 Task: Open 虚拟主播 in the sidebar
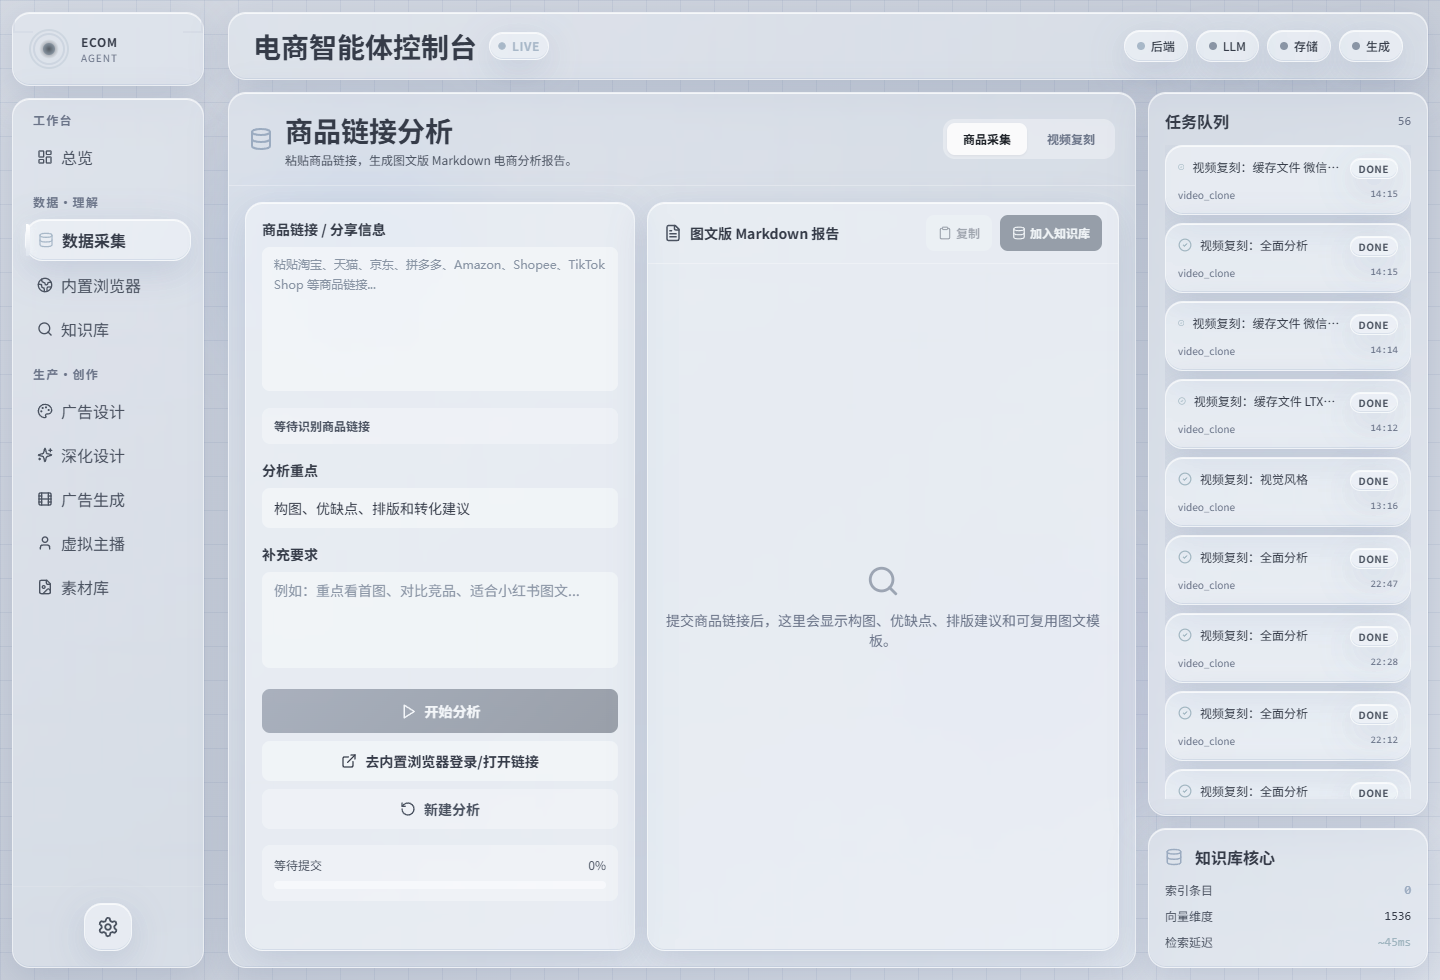pyautogui.click(x=108, y=543)
